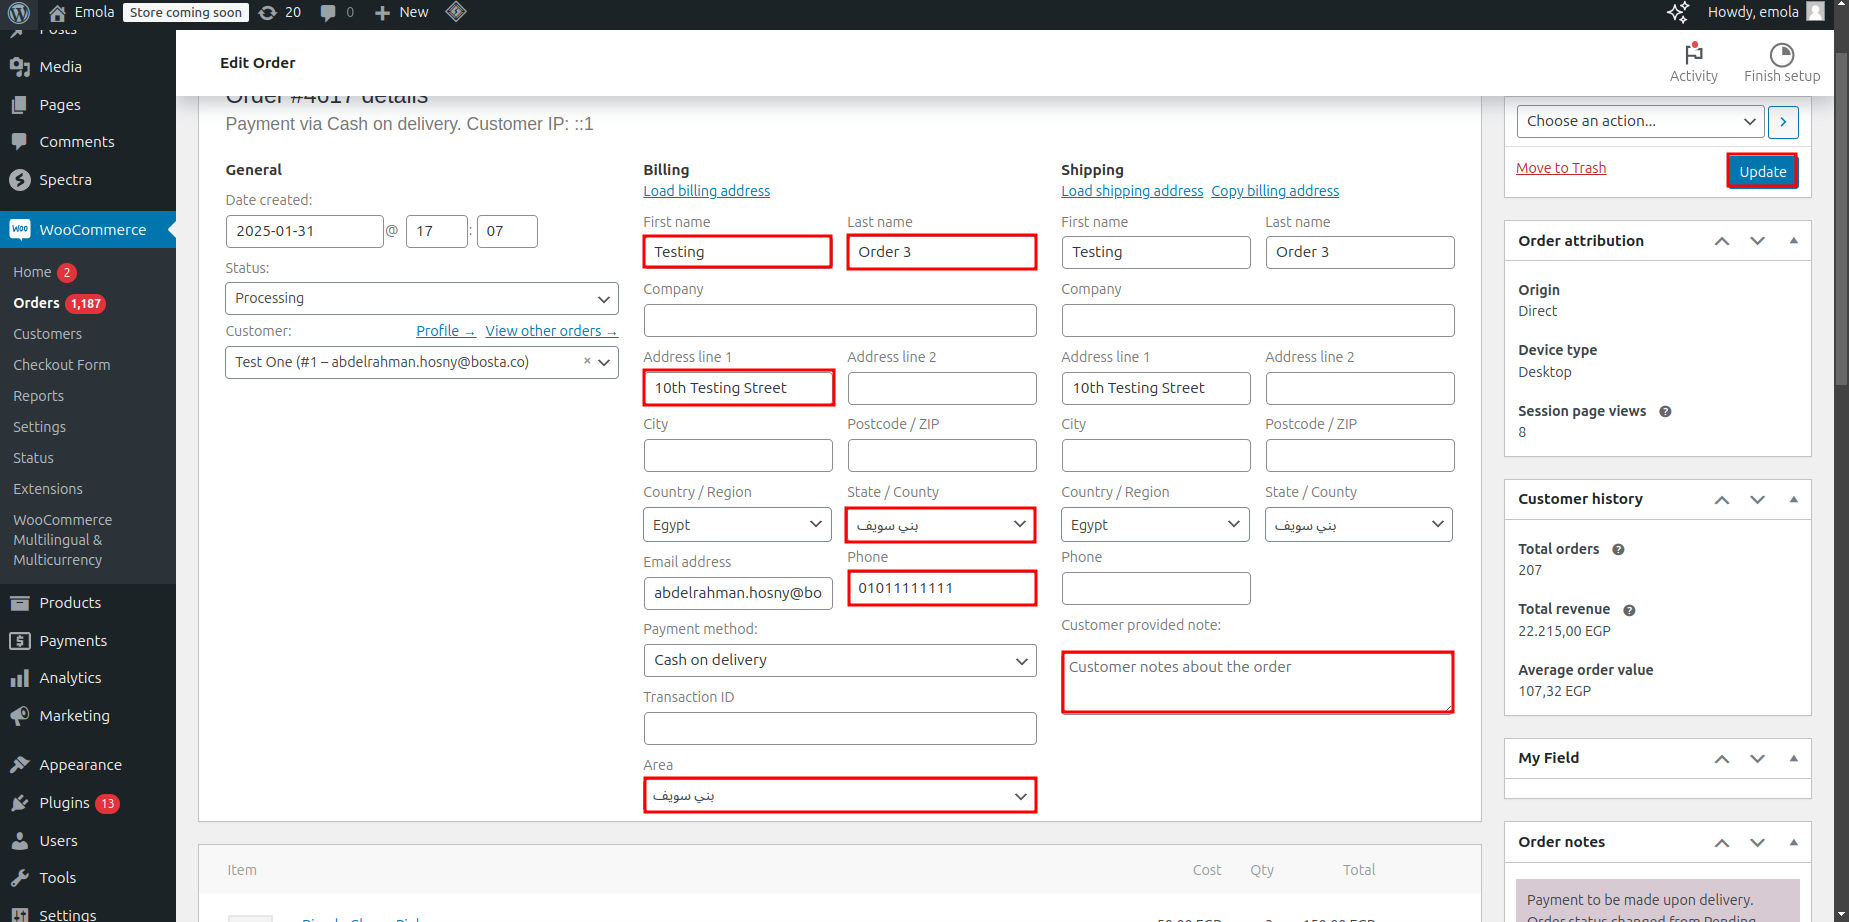This screenshot has width=1849, height=922.
Task: Clear the selected customer with the x
Action: pos(587,361)
